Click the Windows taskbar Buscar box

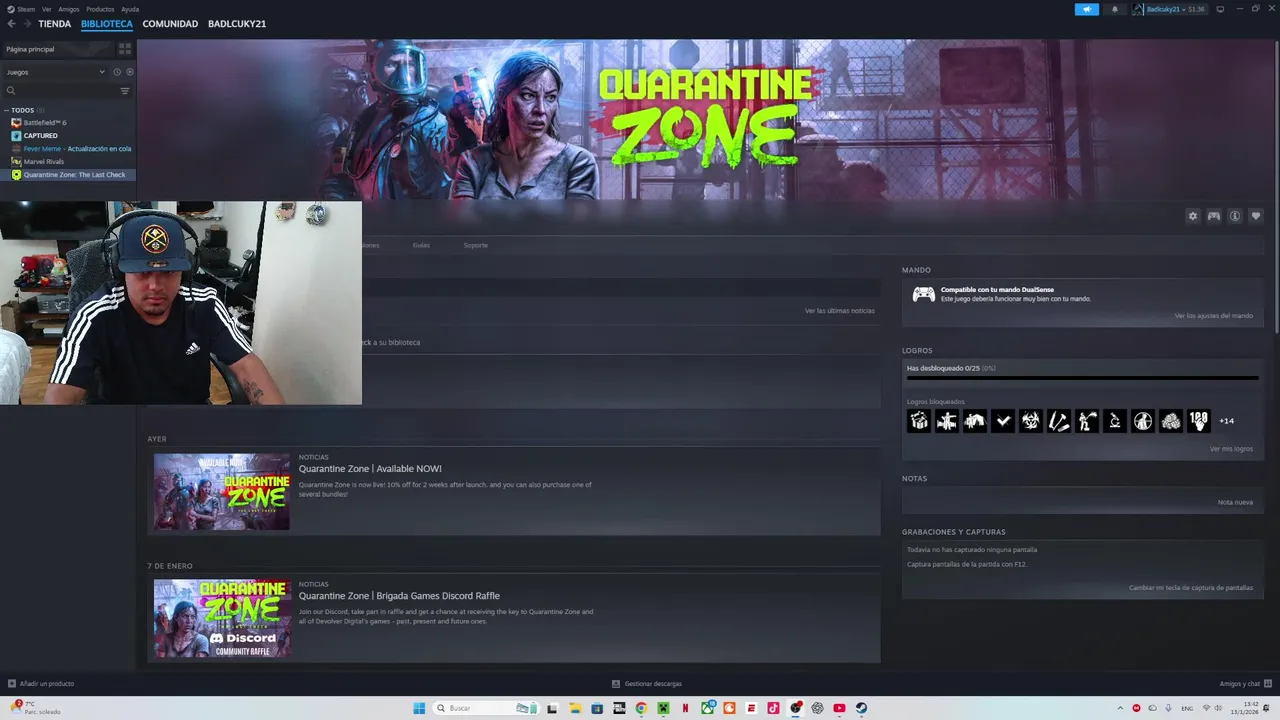coord(484,708)
